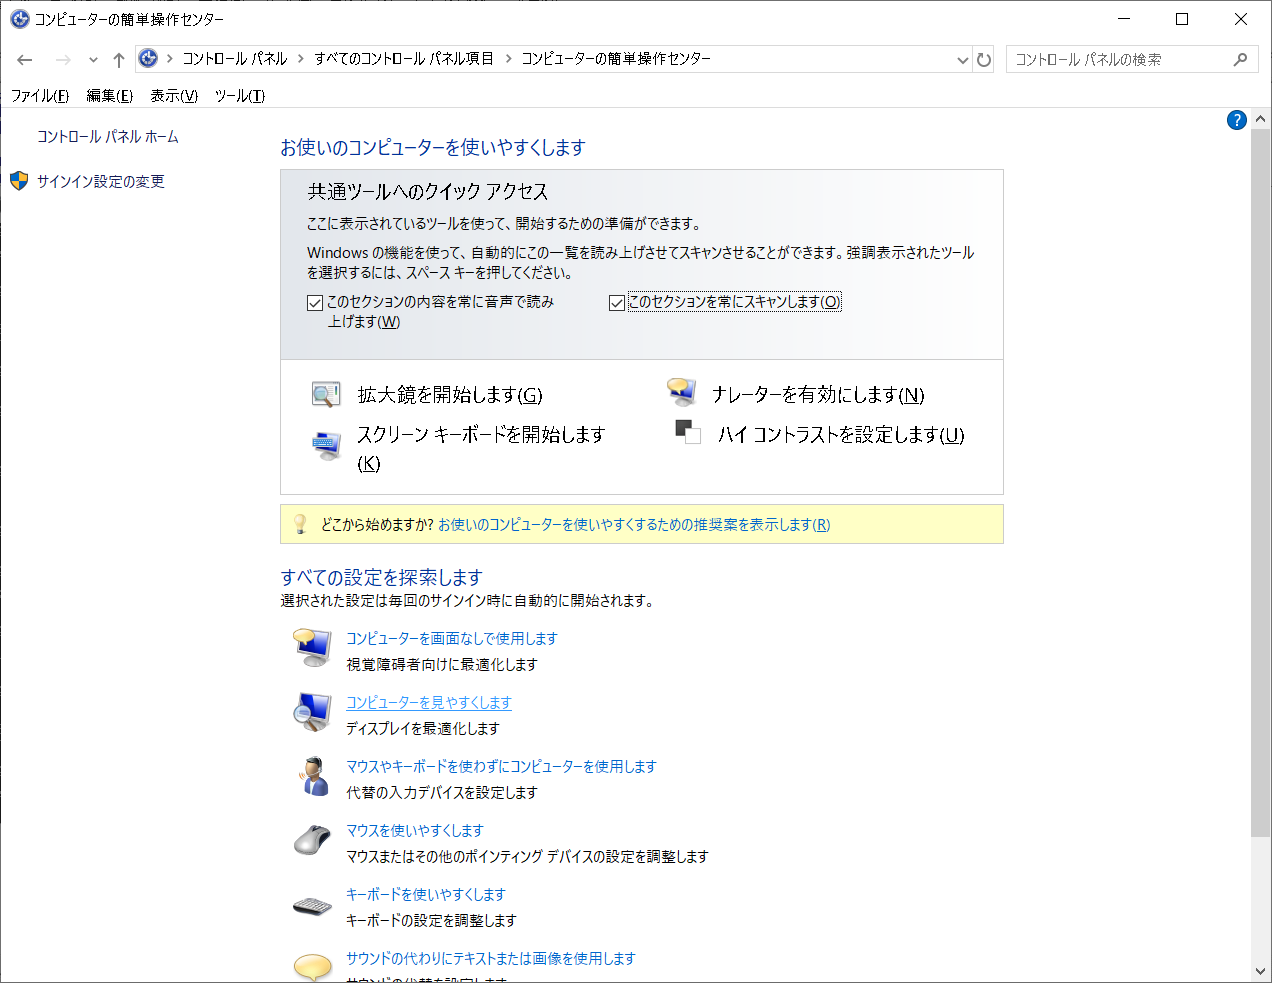Click the person icon for alternative input devices
This screenshot has width=1272, height=983.
(x=313, y=776)
